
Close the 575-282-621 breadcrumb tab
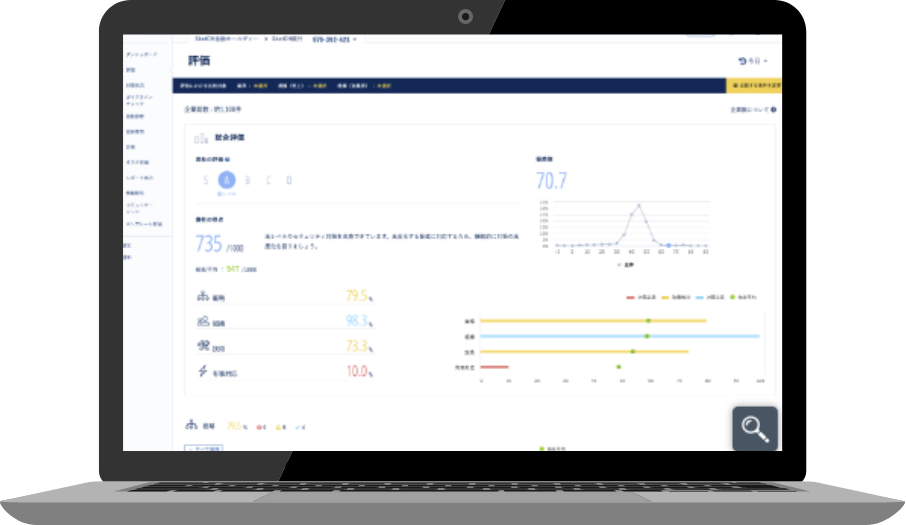[x=355, y=39]
